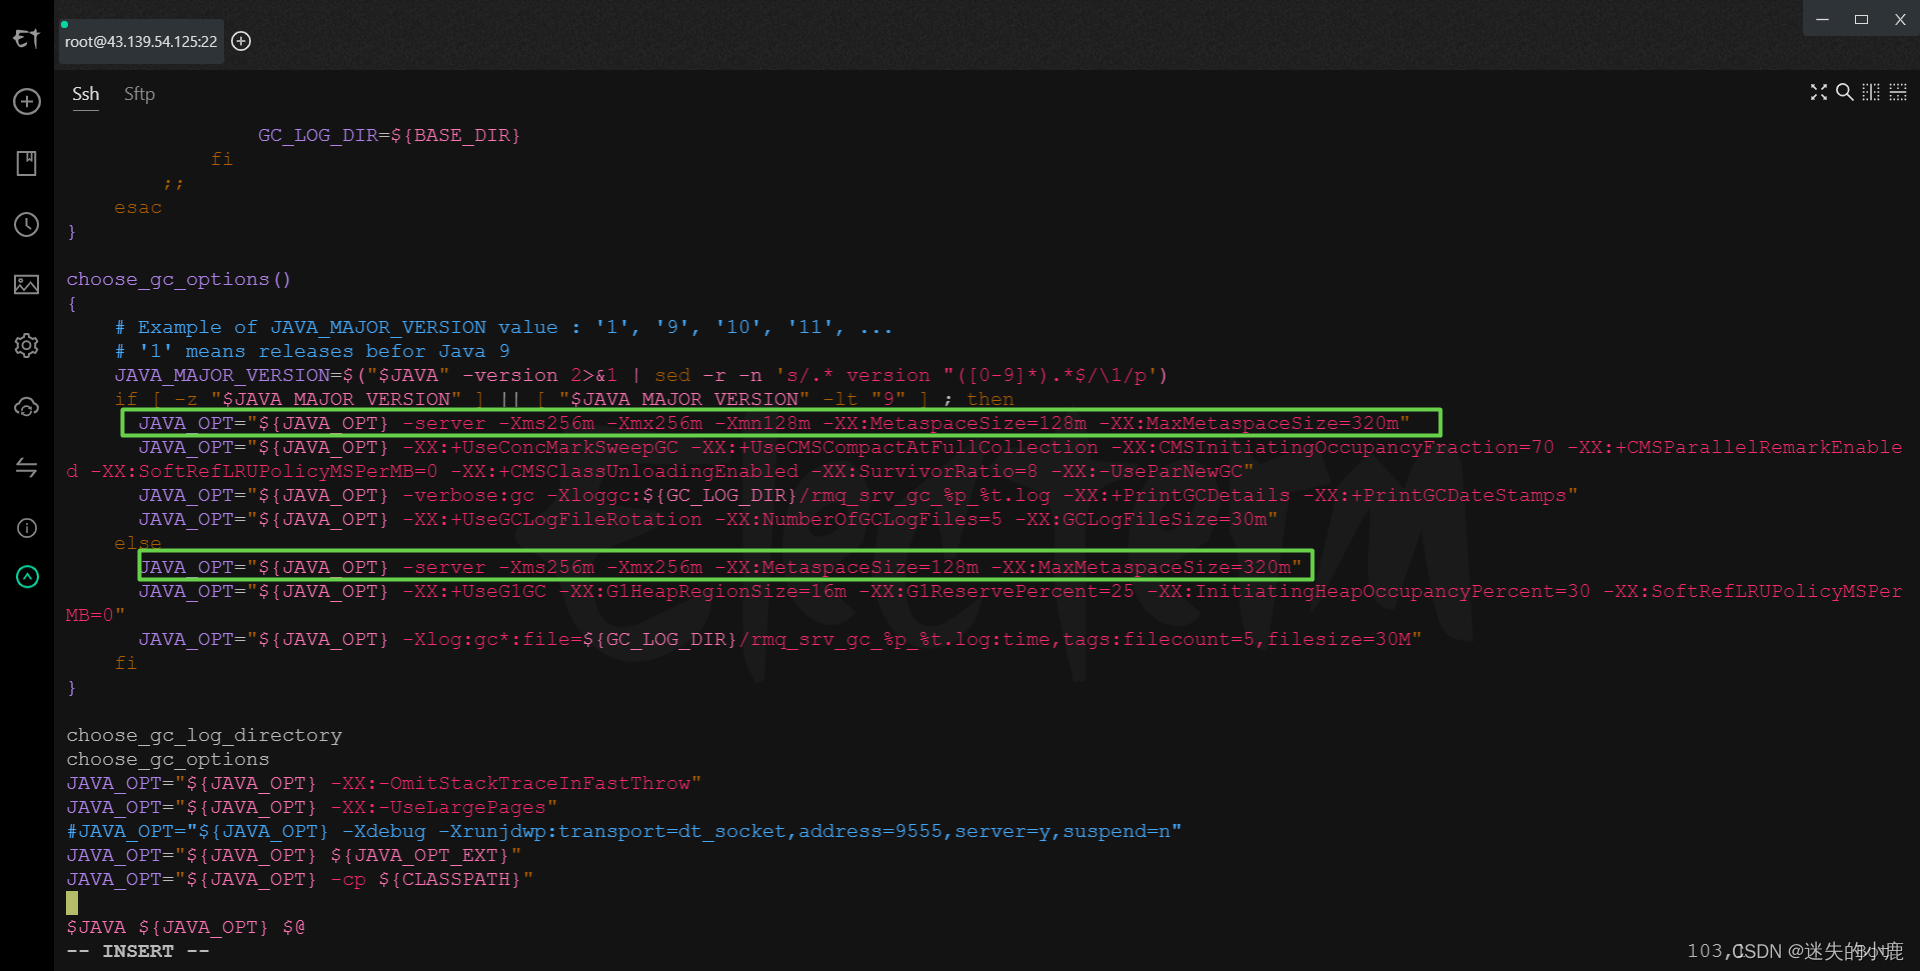Click the 'GC_LOG_DIR=${BASE_DIR}' line
The image size is (1920, 971).
point(389,135)
